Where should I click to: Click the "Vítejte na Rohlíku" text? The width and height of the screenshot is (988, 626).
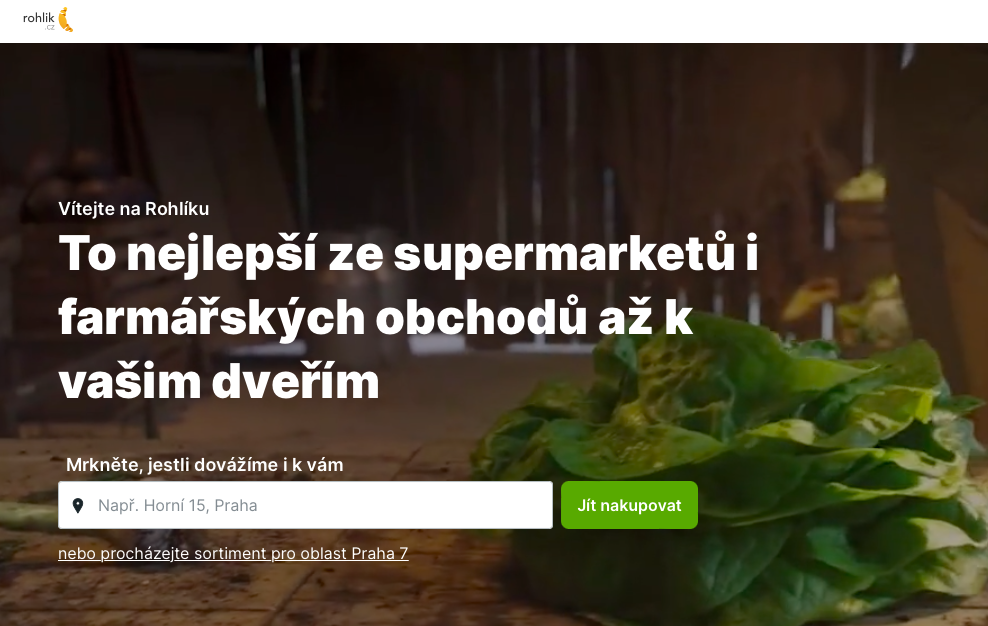point(134,209)
